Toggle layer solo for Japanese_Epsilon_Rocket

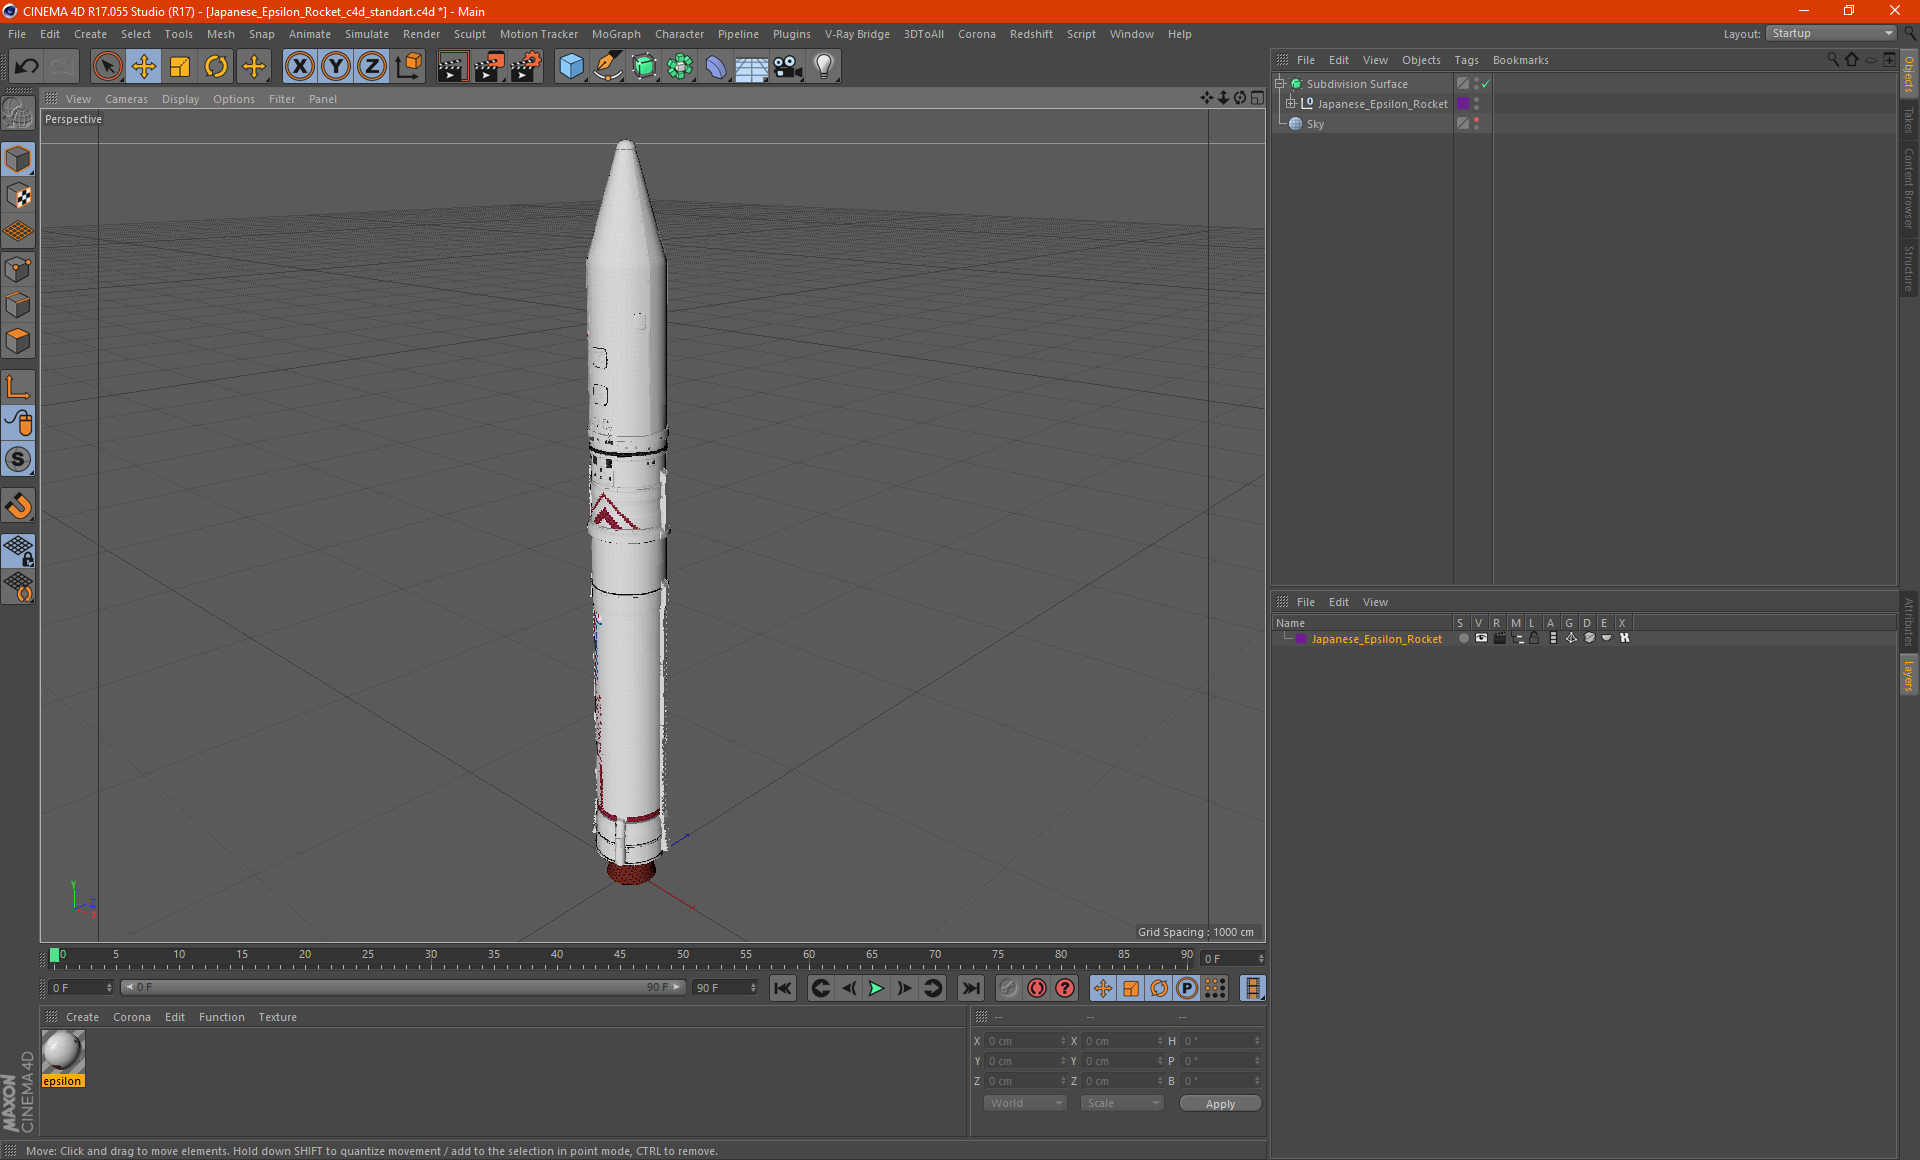(x=1463, y=638)
